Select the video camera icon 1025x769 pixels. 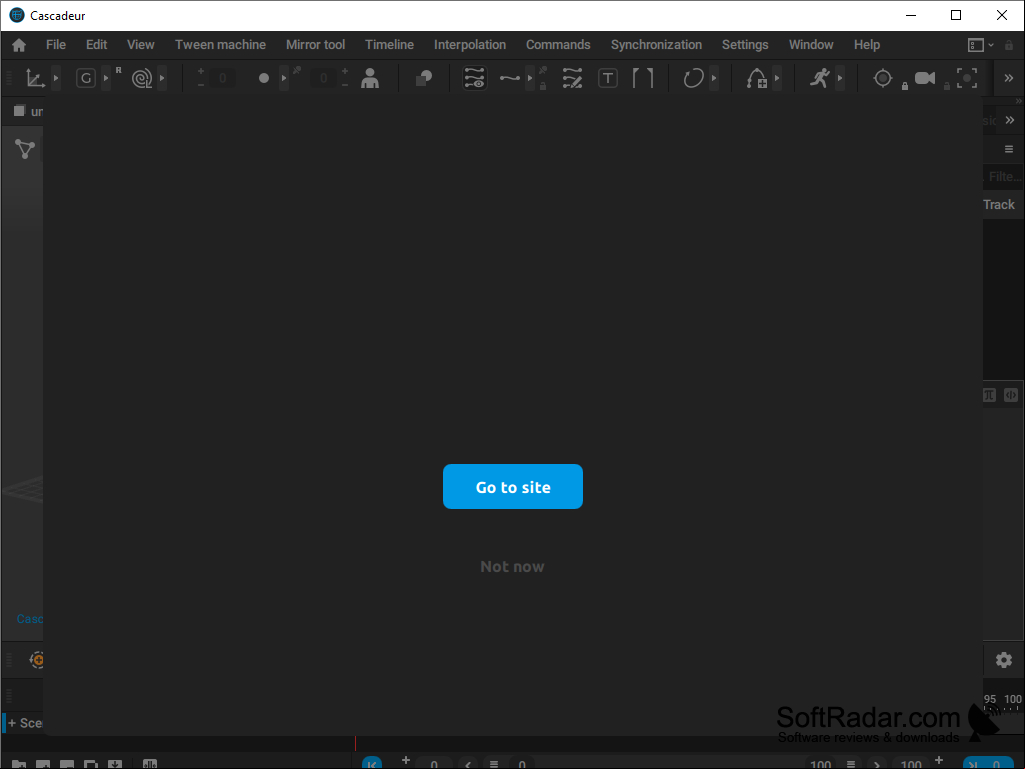point(924,78)
